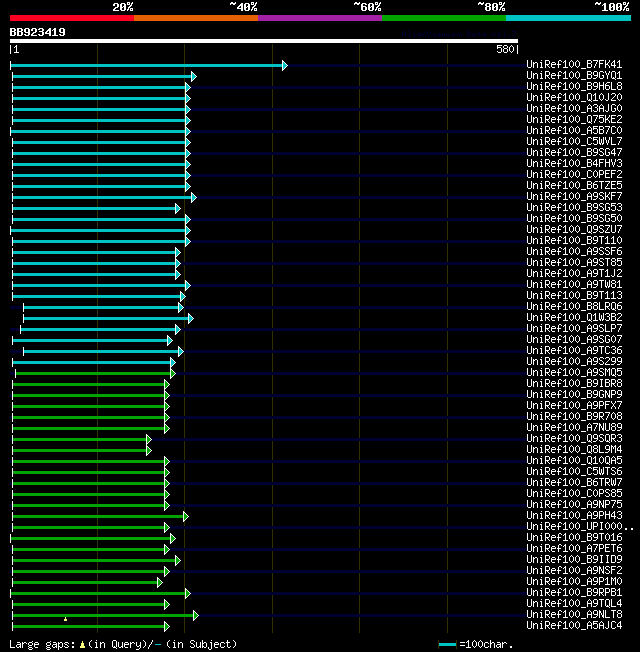
Task: Open the UniRef100_A5B7C0 hit label
Action: click(x=574, y=131)
